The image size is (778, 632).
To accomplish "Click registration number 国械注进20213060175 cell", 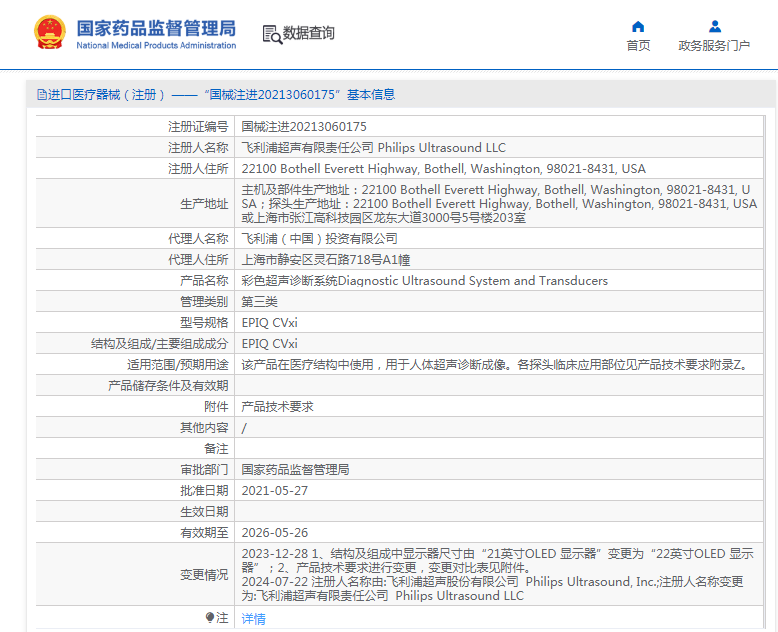I will click(x=304, y=127).
